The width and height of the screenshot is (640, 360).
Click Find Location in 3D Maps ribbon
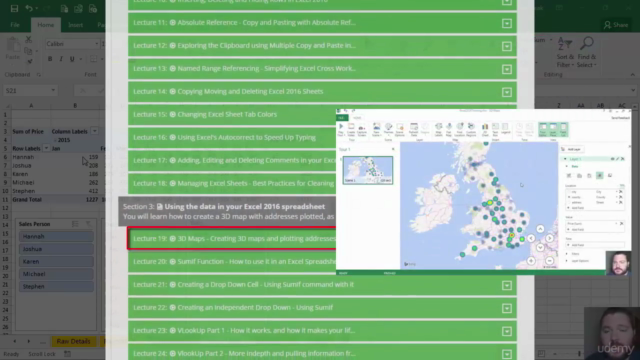pos(460,129)
